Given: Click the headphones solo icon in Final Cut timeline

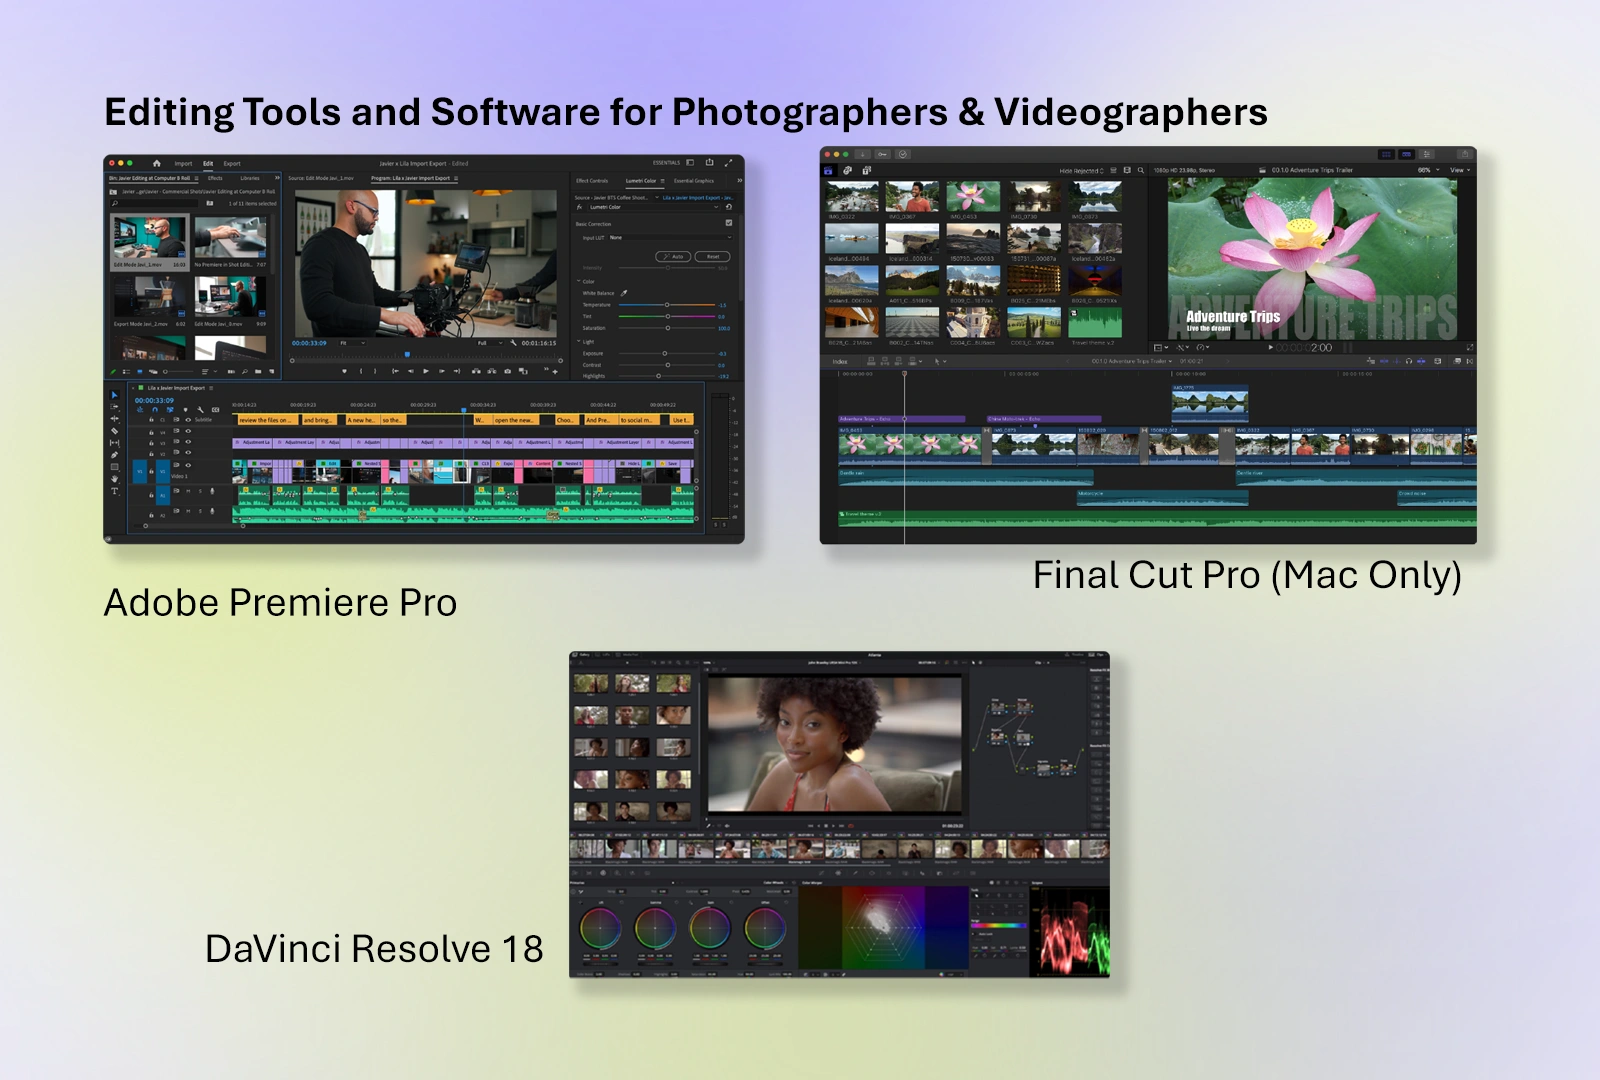Looking at the screenshot, I should click(x=1409, y=361).
